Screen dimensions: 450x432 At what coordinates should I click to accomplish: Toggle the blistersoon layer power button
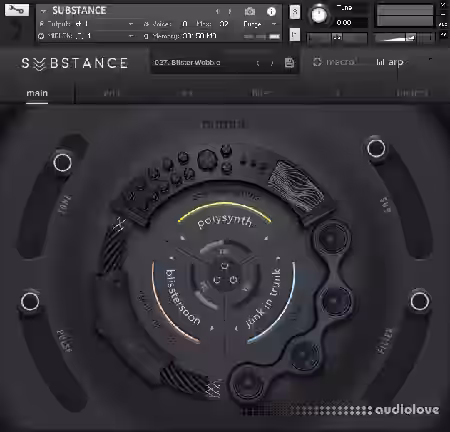click(x=217, y=279)
